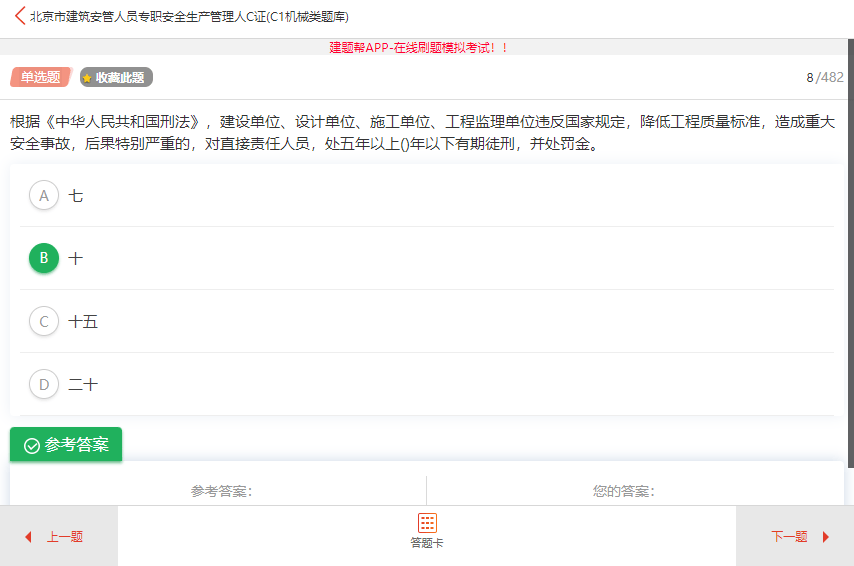This screenshot has height=566, width=854.
Task: Open the 答题卡 grid icon
Action: coord(427,523)
